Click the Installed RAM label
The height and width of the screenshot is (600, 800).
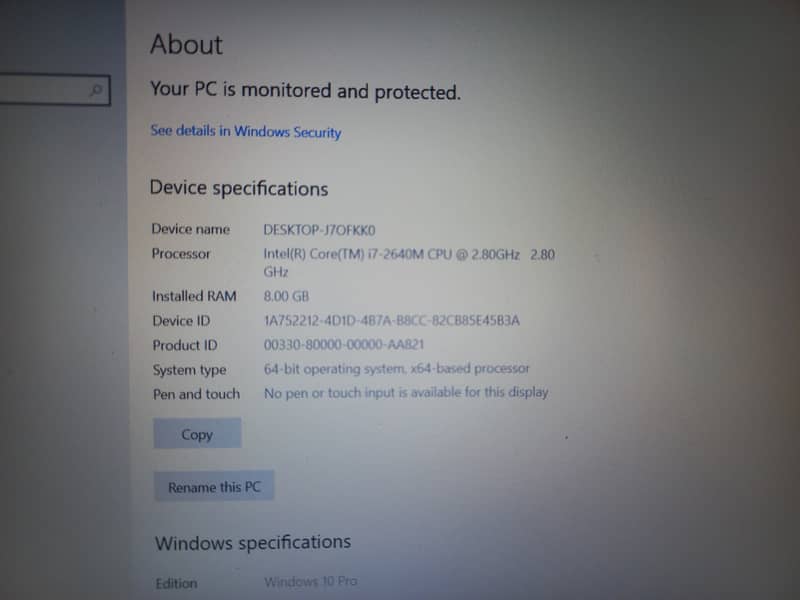[194, 296]
